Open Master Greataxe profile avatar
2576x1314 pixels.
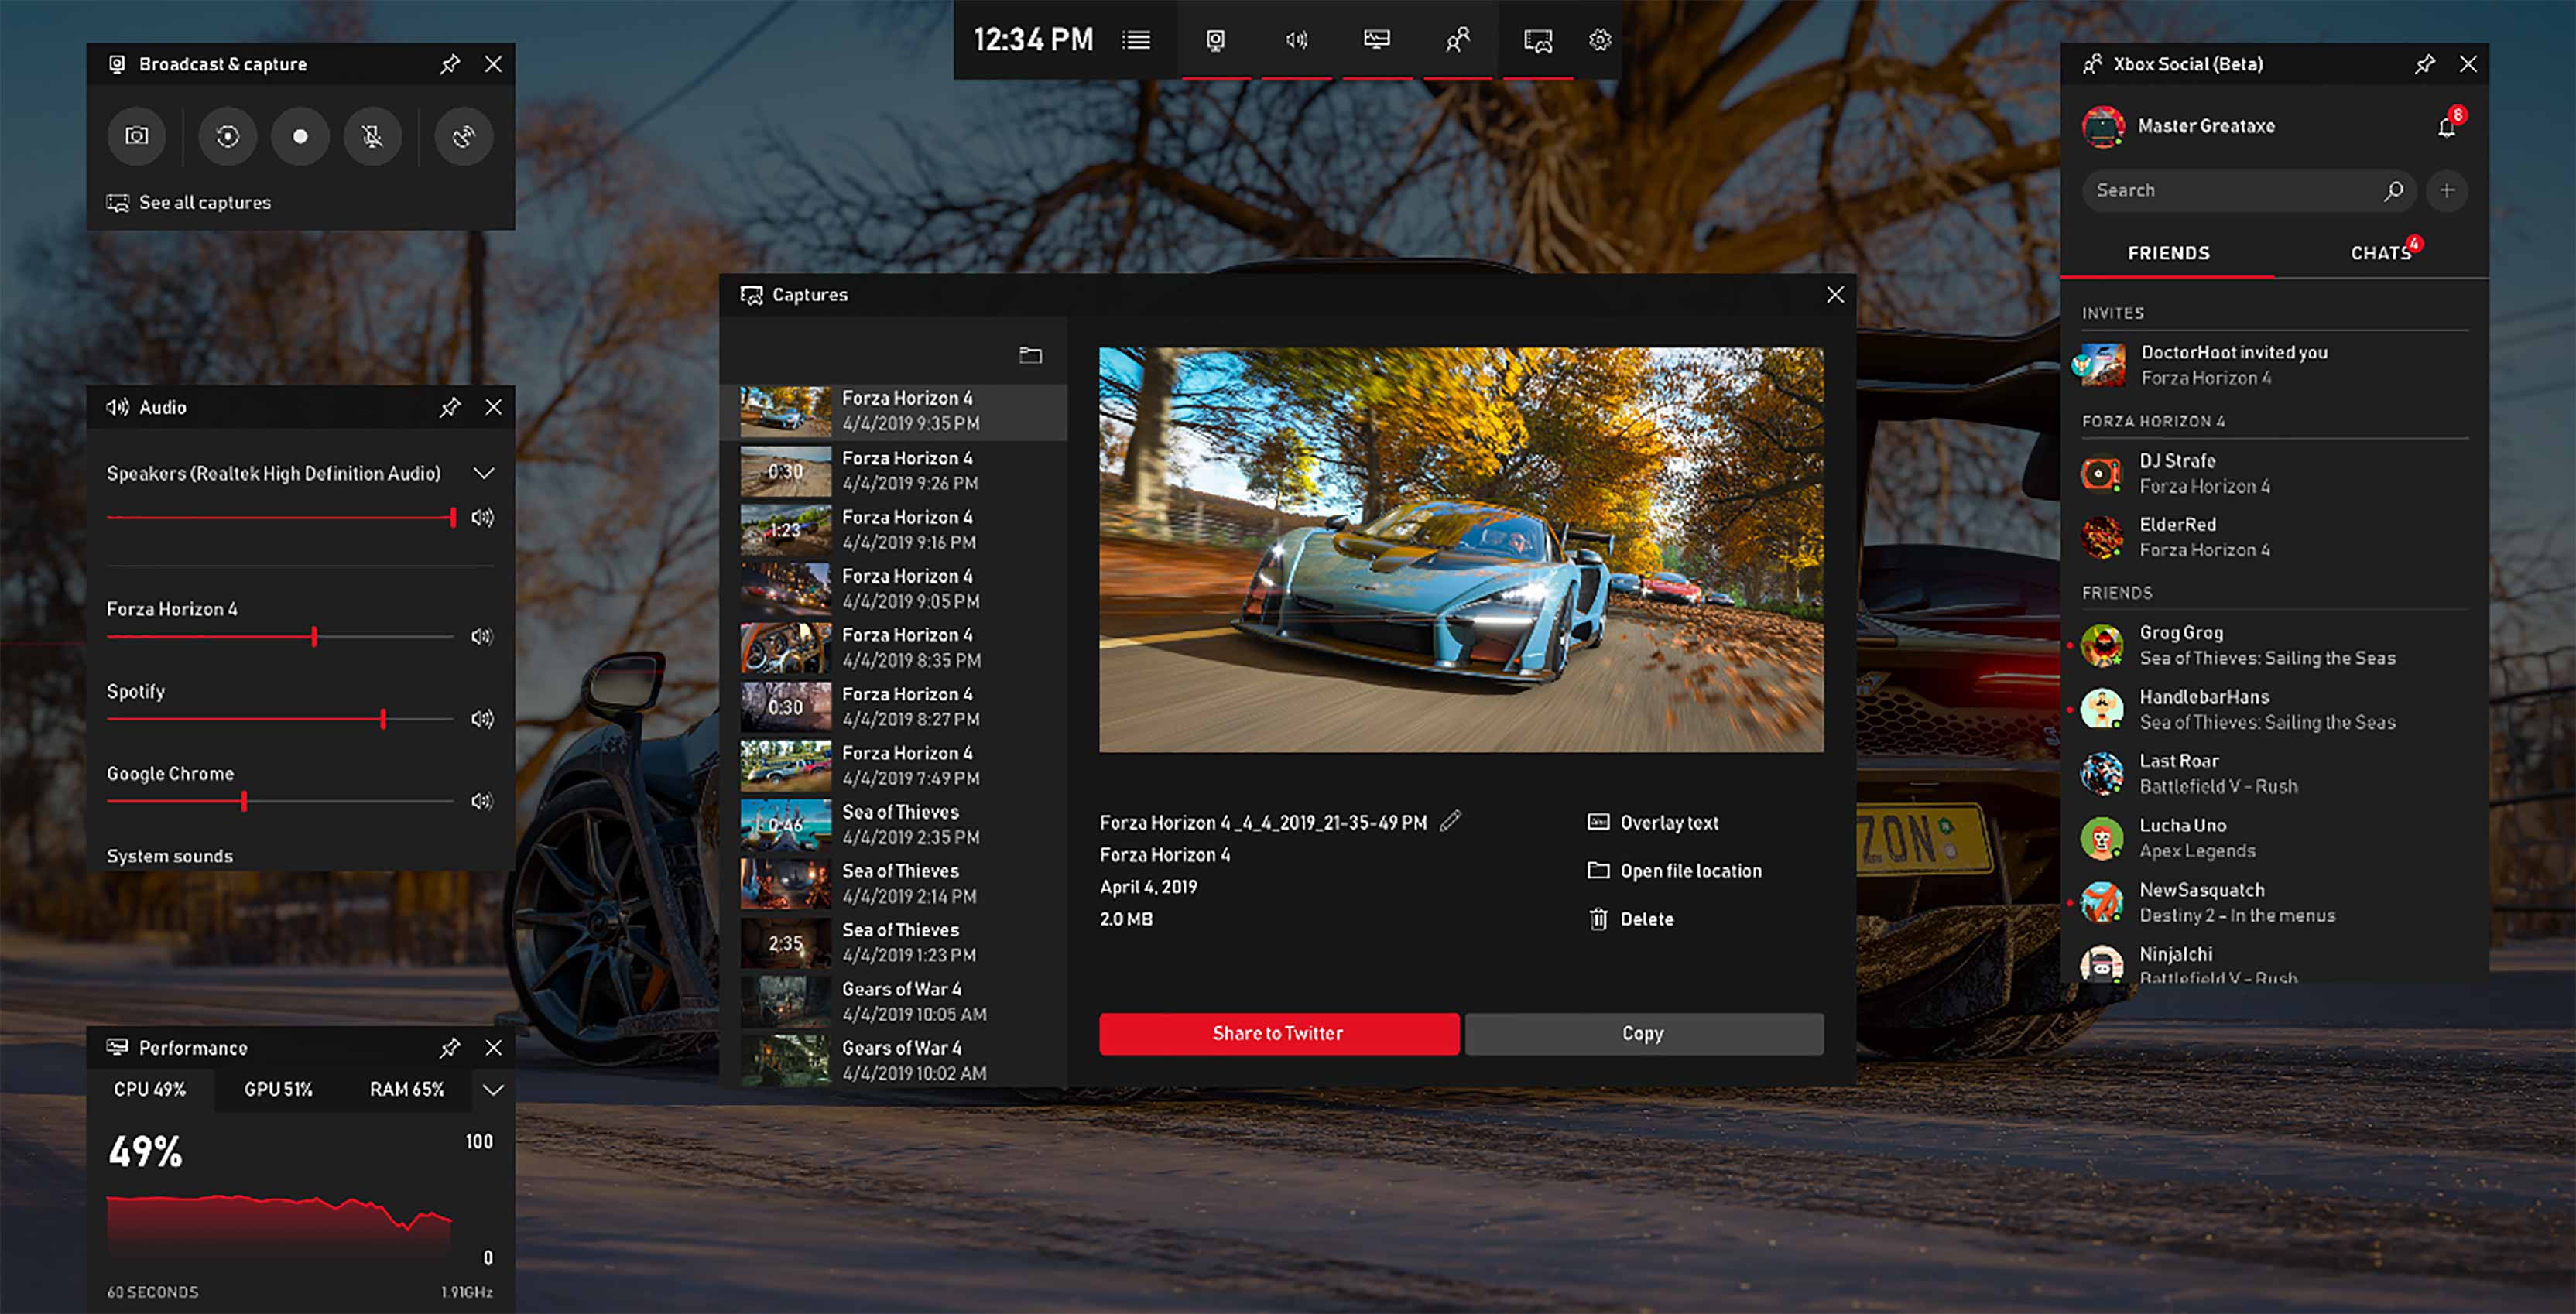click(2103, 127)
